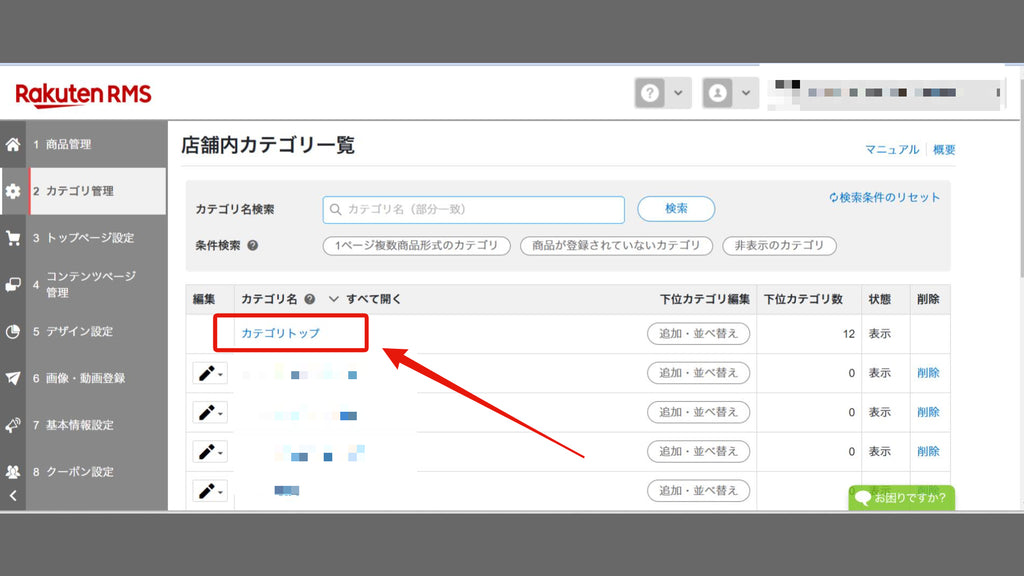Click the help question mark icon in header

(650, 93)
